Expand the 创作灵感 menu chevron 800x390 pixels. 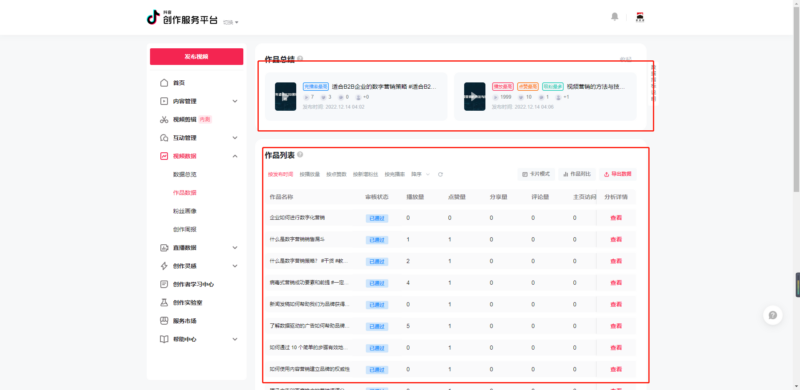pos(235,266)
